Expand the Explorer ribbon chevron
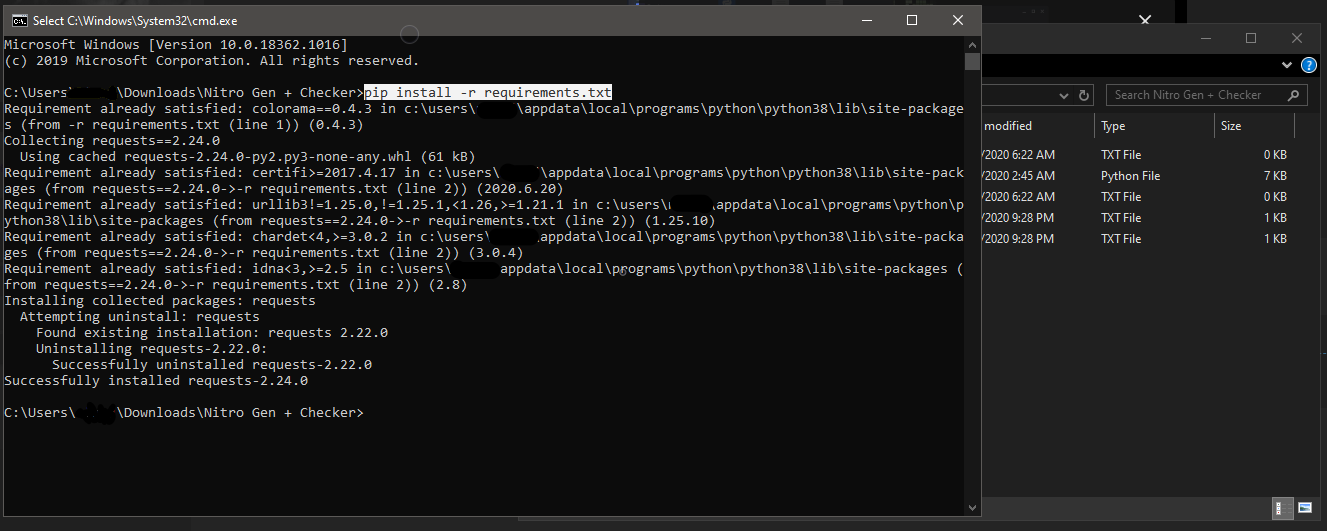This screenshot has width=1327, height=531. 1288,66
